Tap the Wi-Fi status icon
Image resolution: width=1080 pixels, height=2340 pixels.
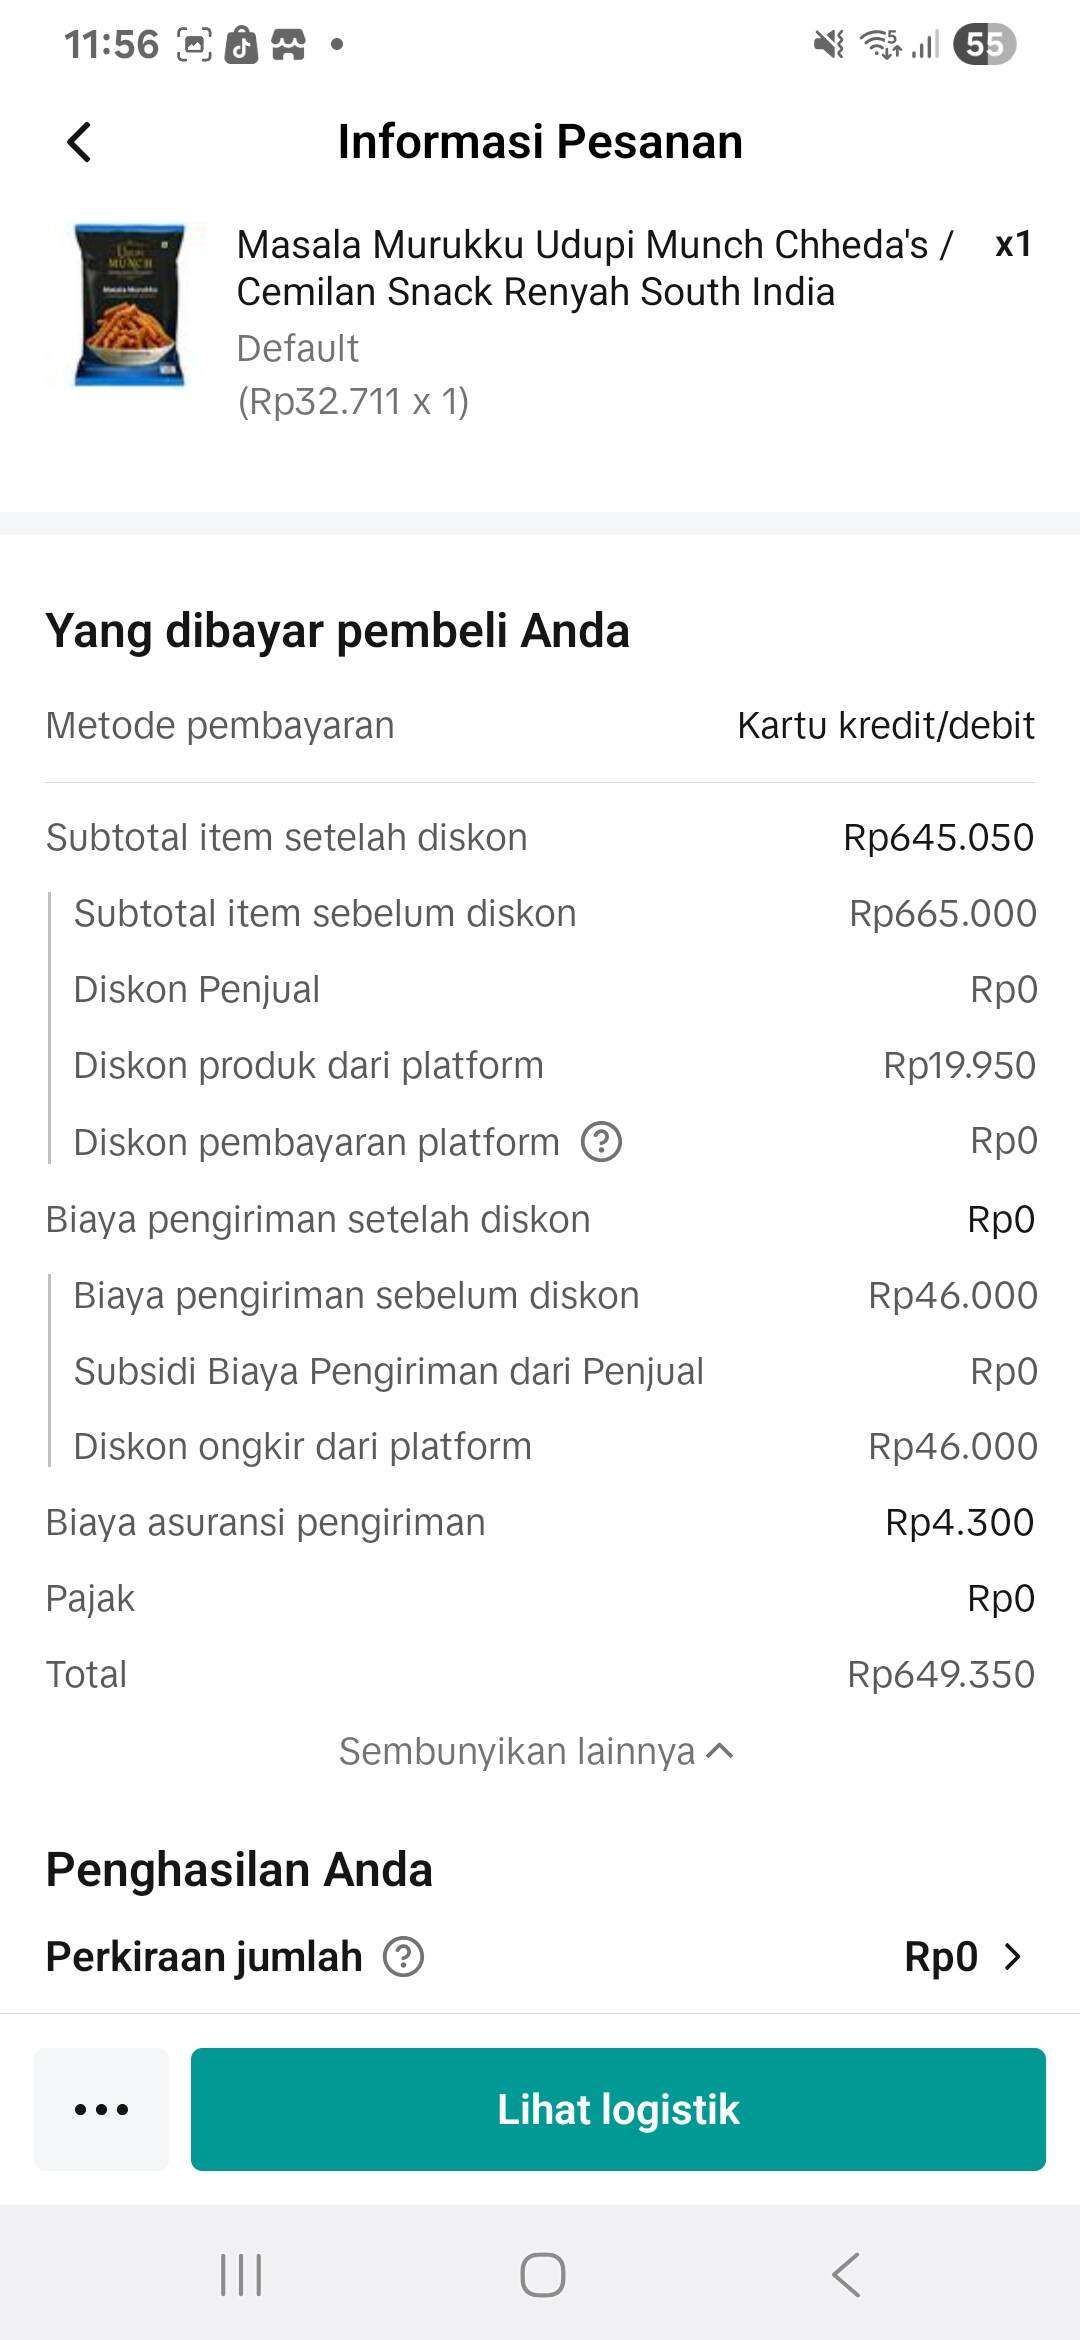click(881, 45)
